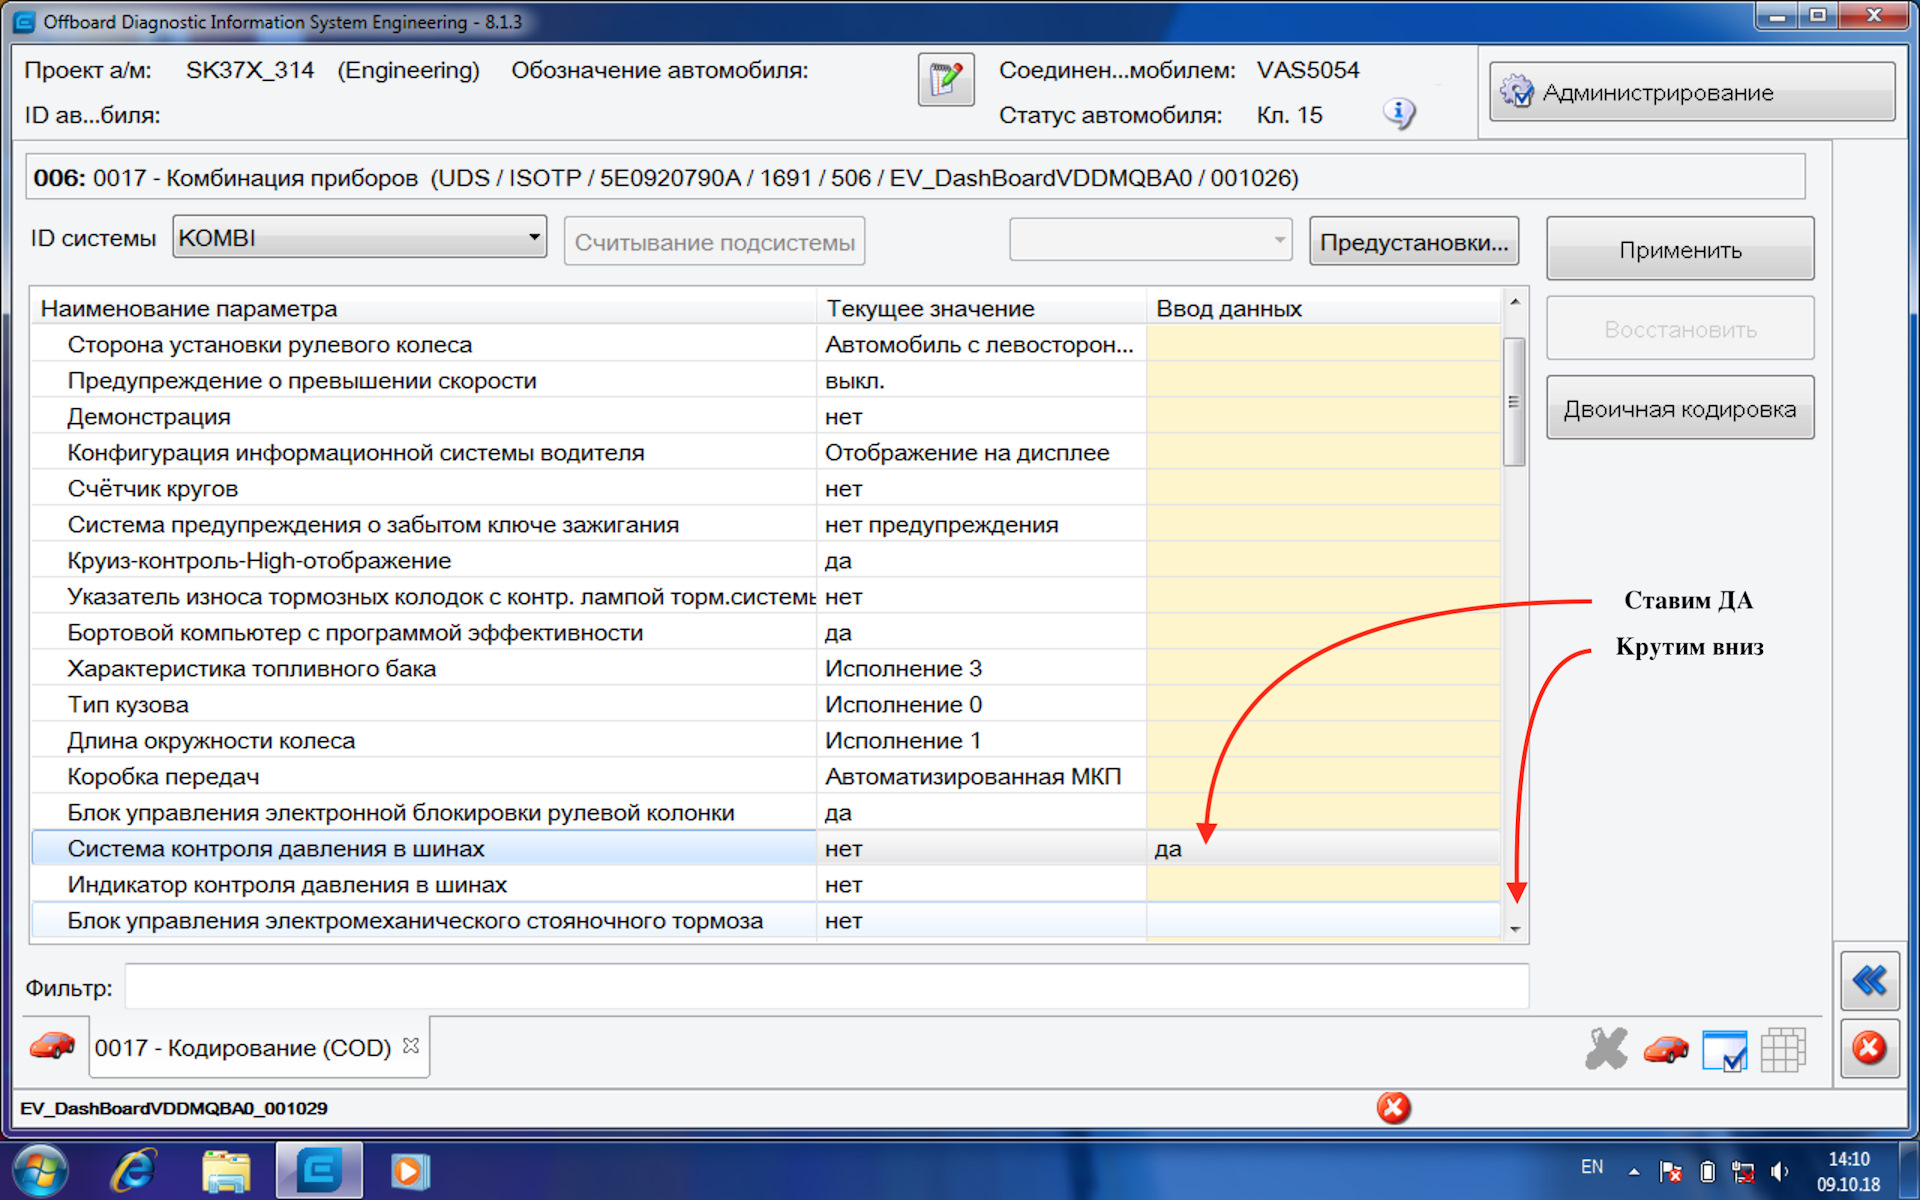Viewport: 1920px width, 1200px height.
Task: Select the 0017 - Кодирование (COD) tab
Action: tap(243, 1048)
